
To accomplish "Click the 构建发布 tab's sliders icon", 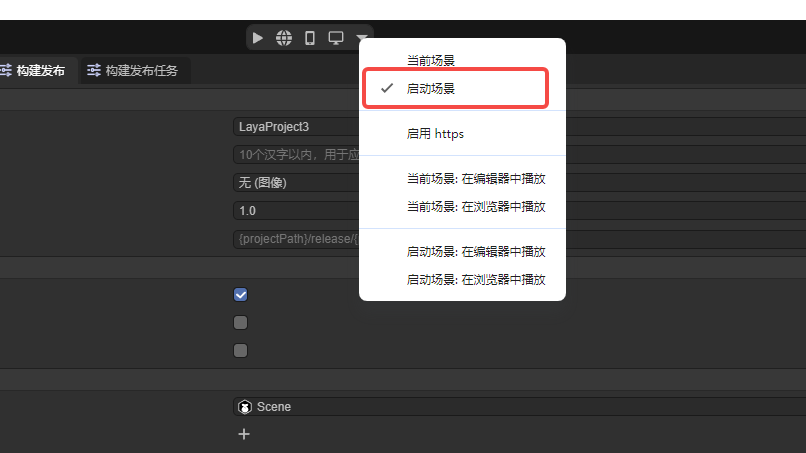I will pos(5,71).
